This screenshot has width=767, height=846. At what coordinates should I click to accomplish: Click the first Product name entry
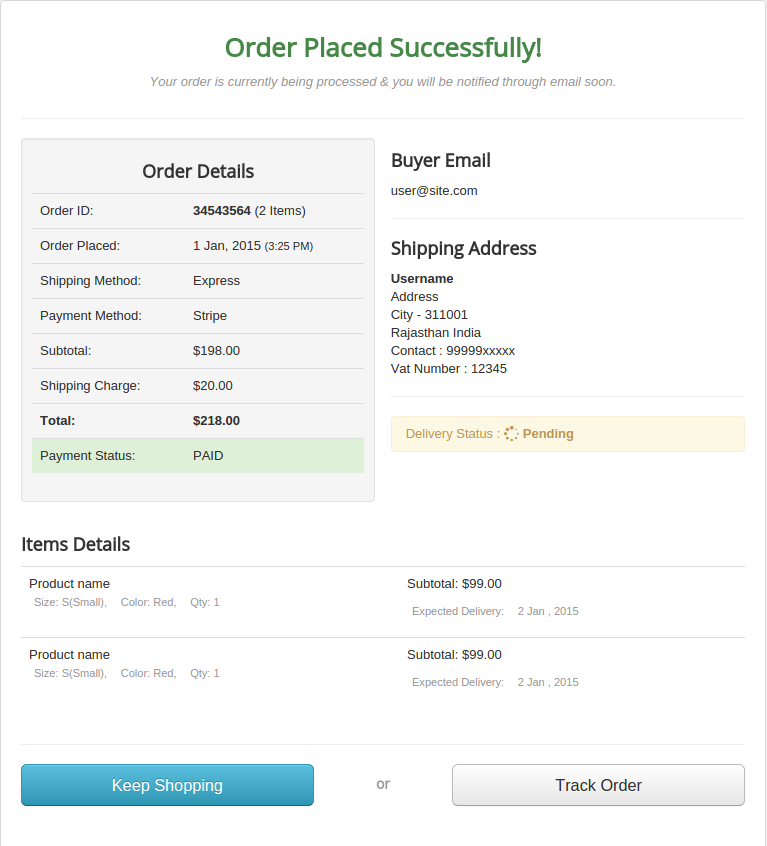pyautogui.click(x=69, y=584)
